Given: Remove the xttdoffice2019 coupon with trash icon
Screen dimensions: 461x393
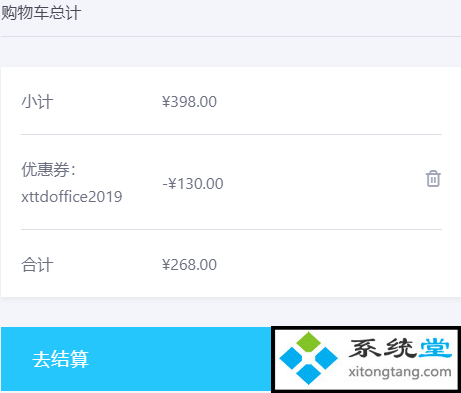Looking at the screenshot, I should click(x=433, y=179).
